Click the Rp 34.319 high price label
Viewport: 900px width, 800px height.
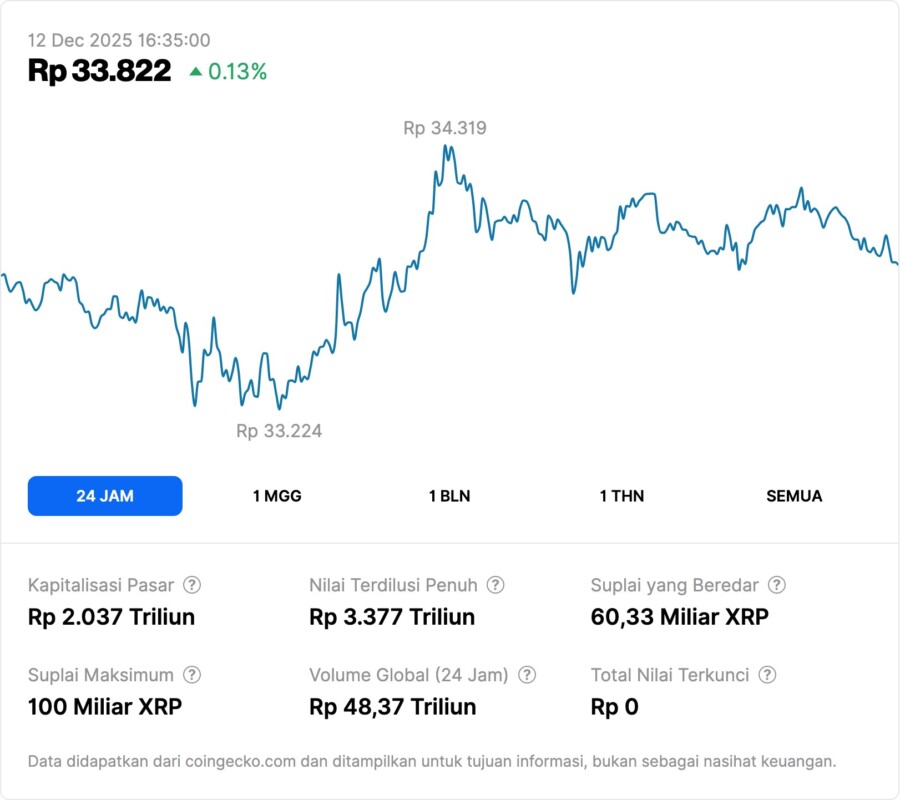[445, 128]
